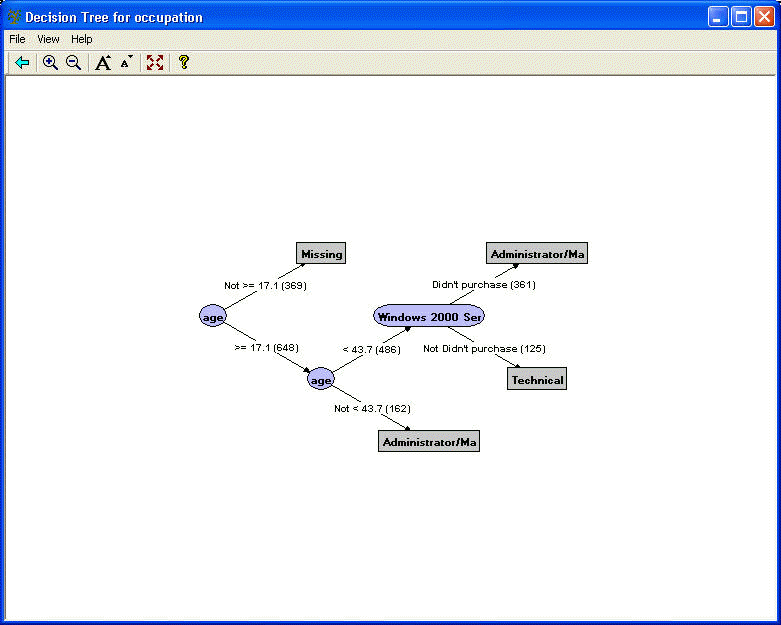Open help with question mark icon
Viewport: 781px width, 625px height.
(183, 63)
